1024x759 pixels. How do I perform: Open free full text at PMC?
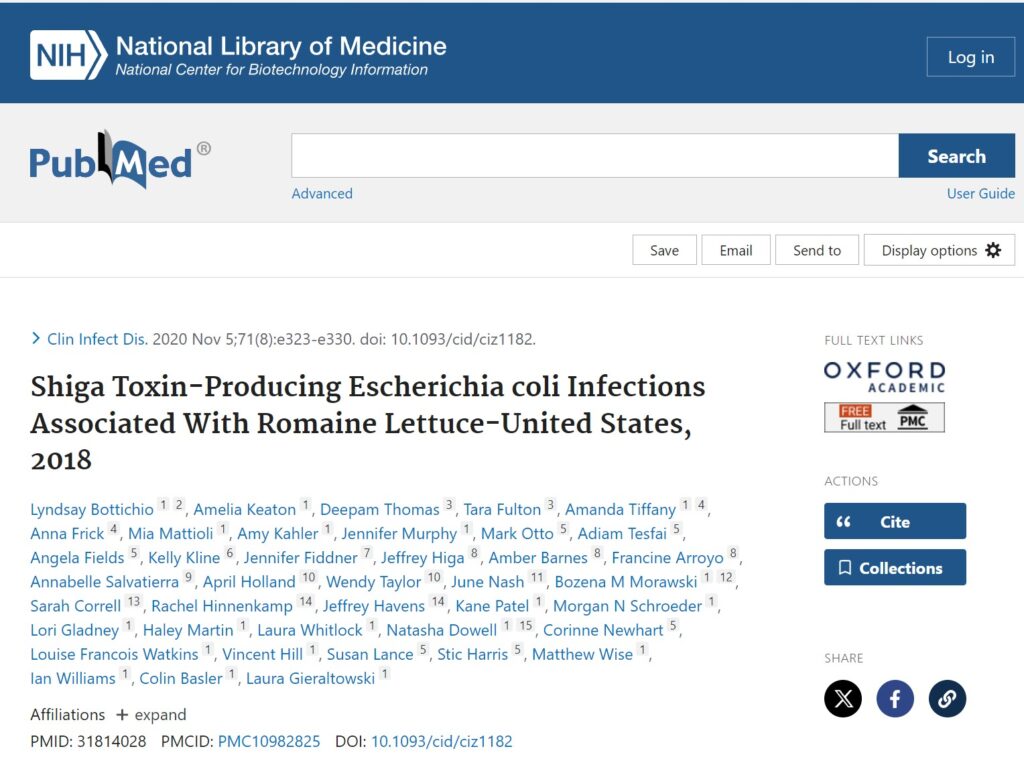pos(884,417)
